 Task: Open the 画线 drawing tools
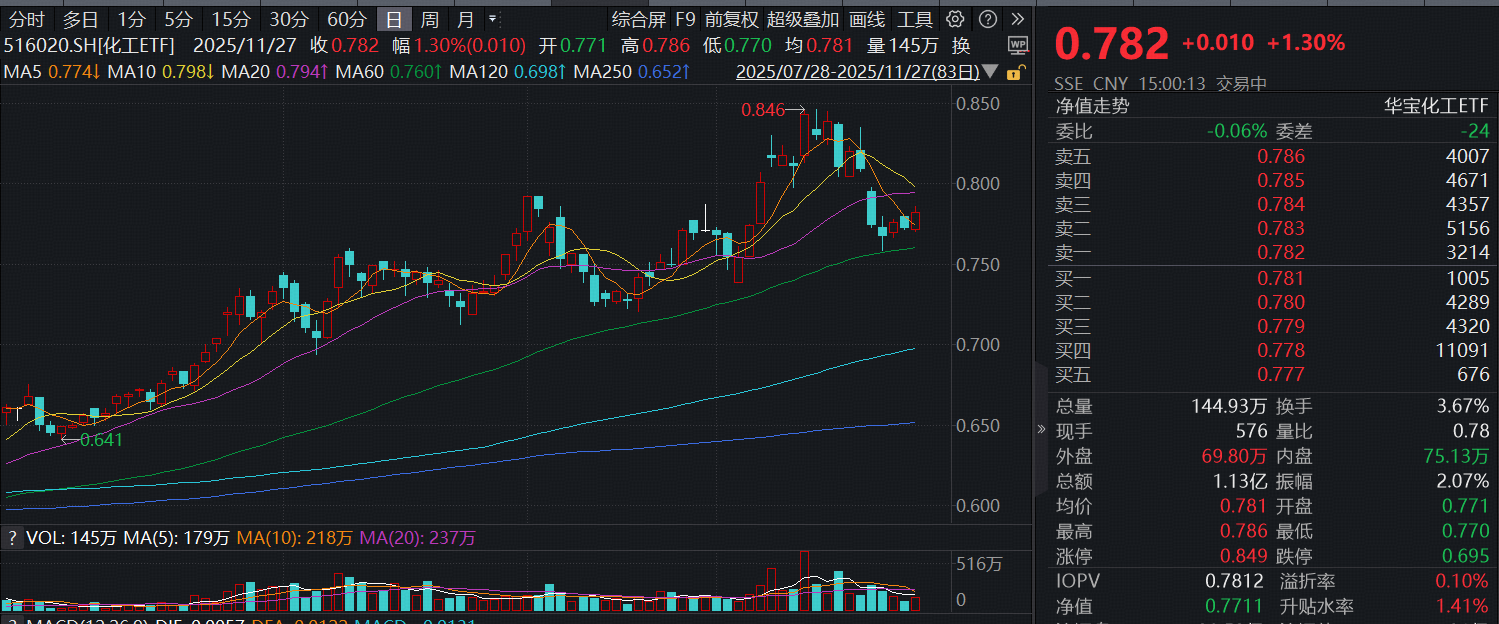tap(867, 19)
